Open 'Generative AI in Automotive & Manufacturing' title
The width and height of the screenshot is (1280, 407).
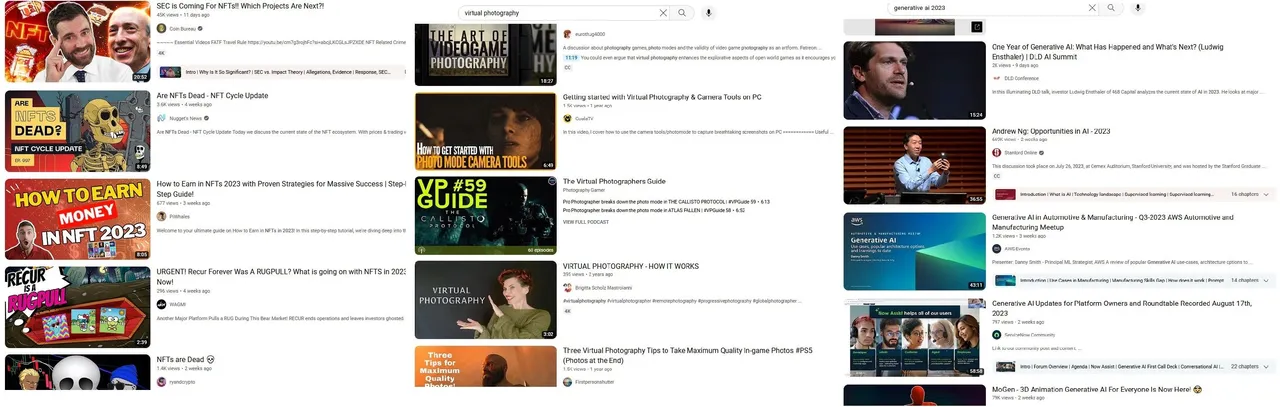click(x=1113, y=222)
